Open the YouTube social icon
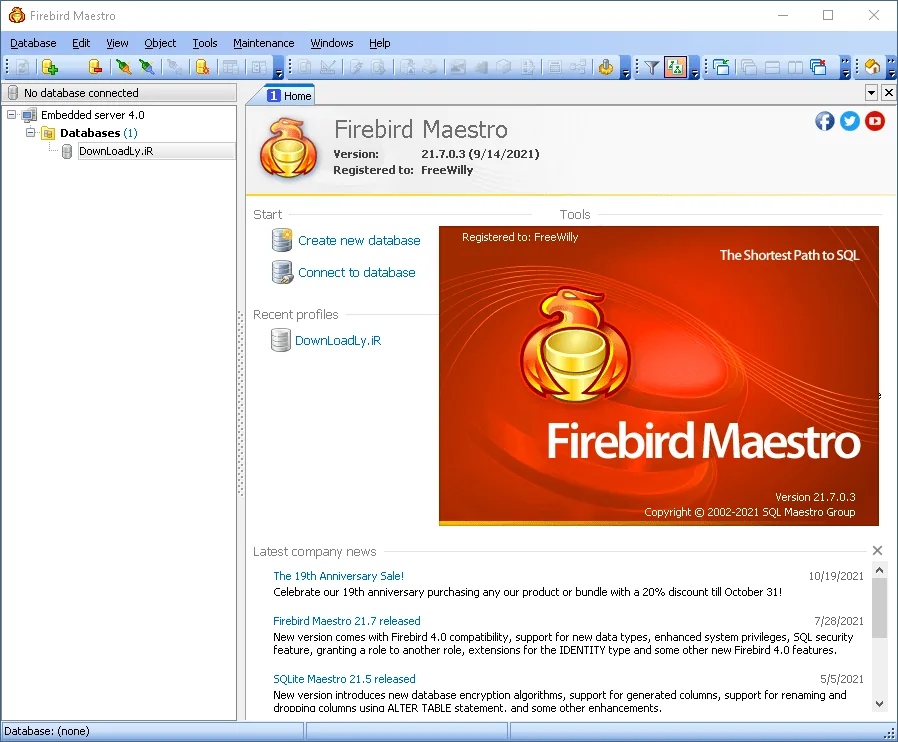This screenshot has height=742, width=898. point(875,121)
